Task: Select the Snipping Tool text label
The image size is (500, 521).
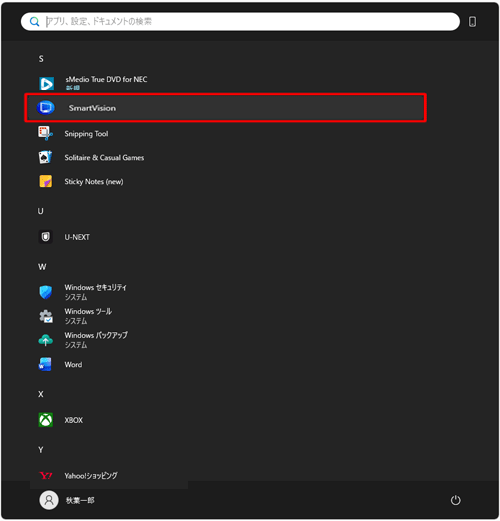Action: click(86, 134)
